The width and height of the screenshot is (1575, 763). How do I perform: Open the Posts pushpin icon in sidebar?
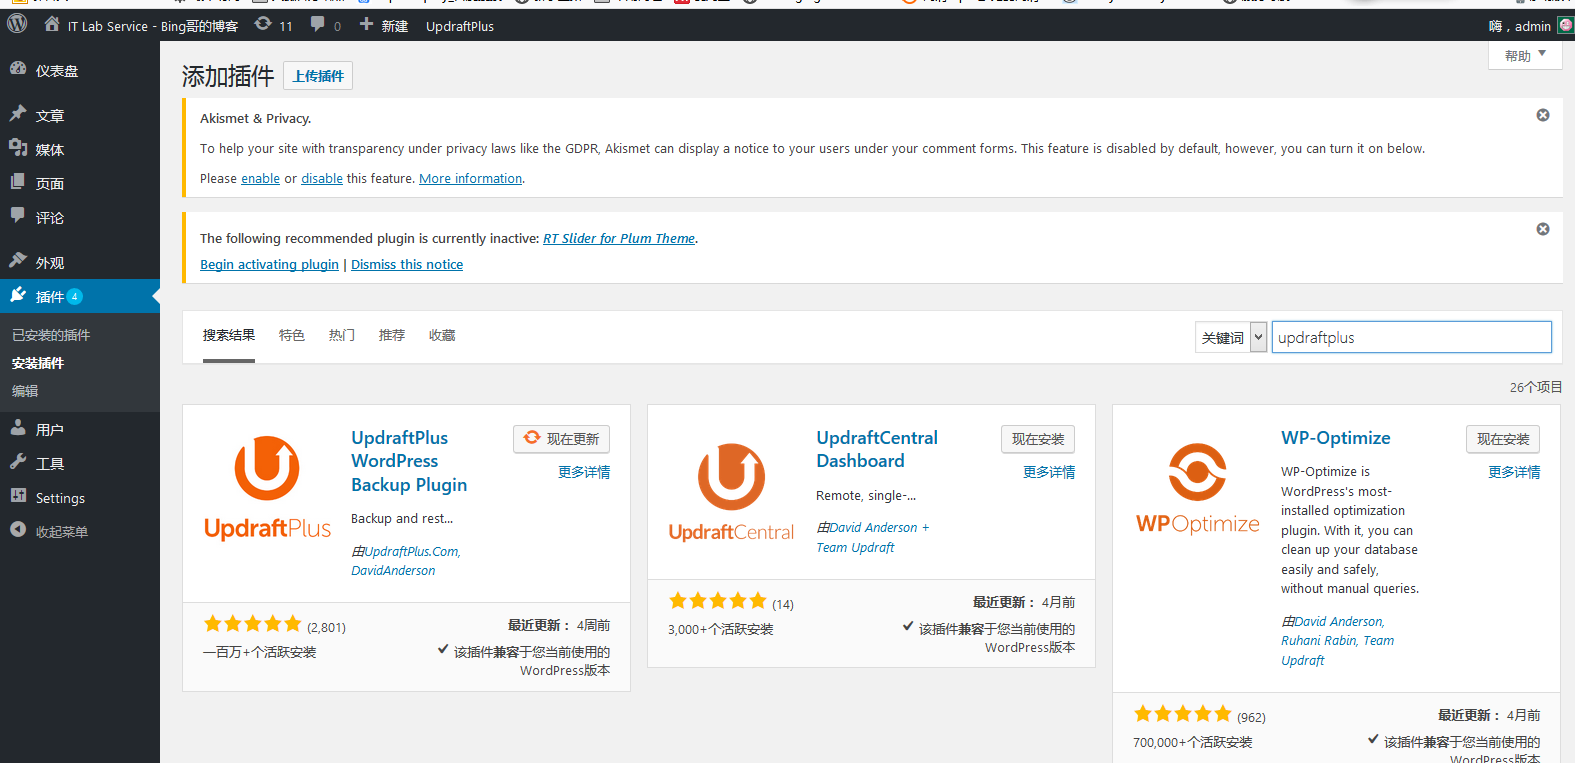[18, 114]
